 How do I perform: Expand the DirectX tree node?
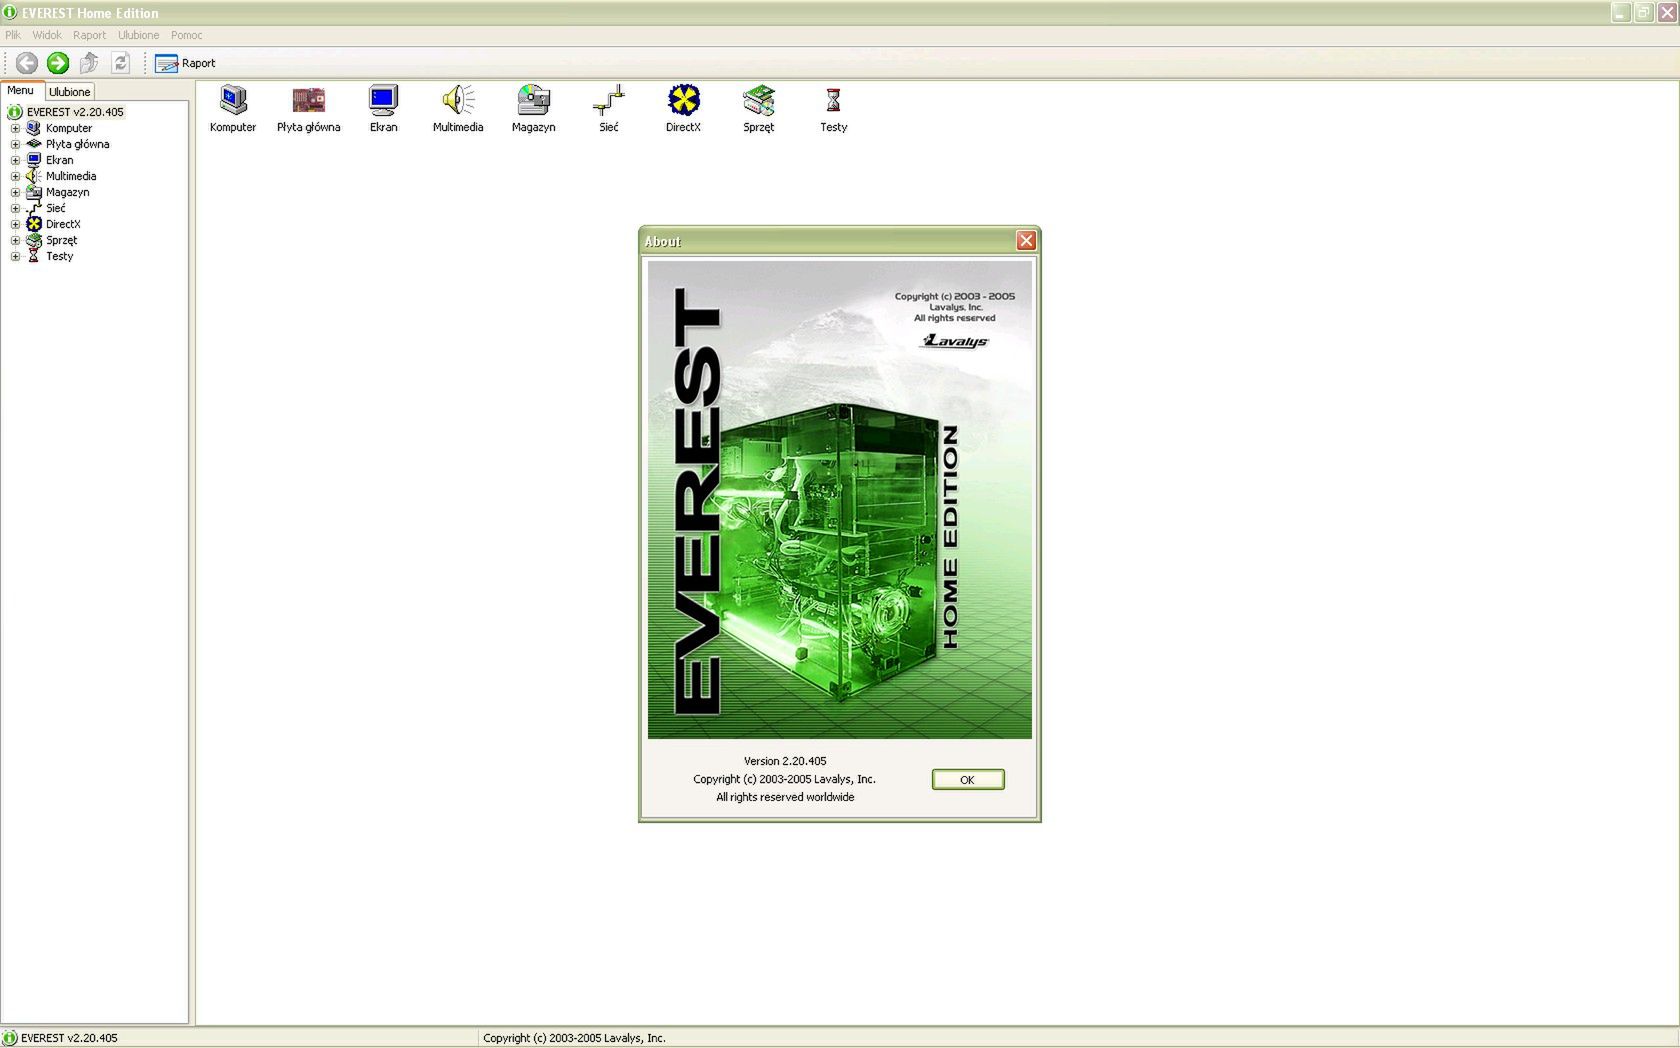coord(15,224)
